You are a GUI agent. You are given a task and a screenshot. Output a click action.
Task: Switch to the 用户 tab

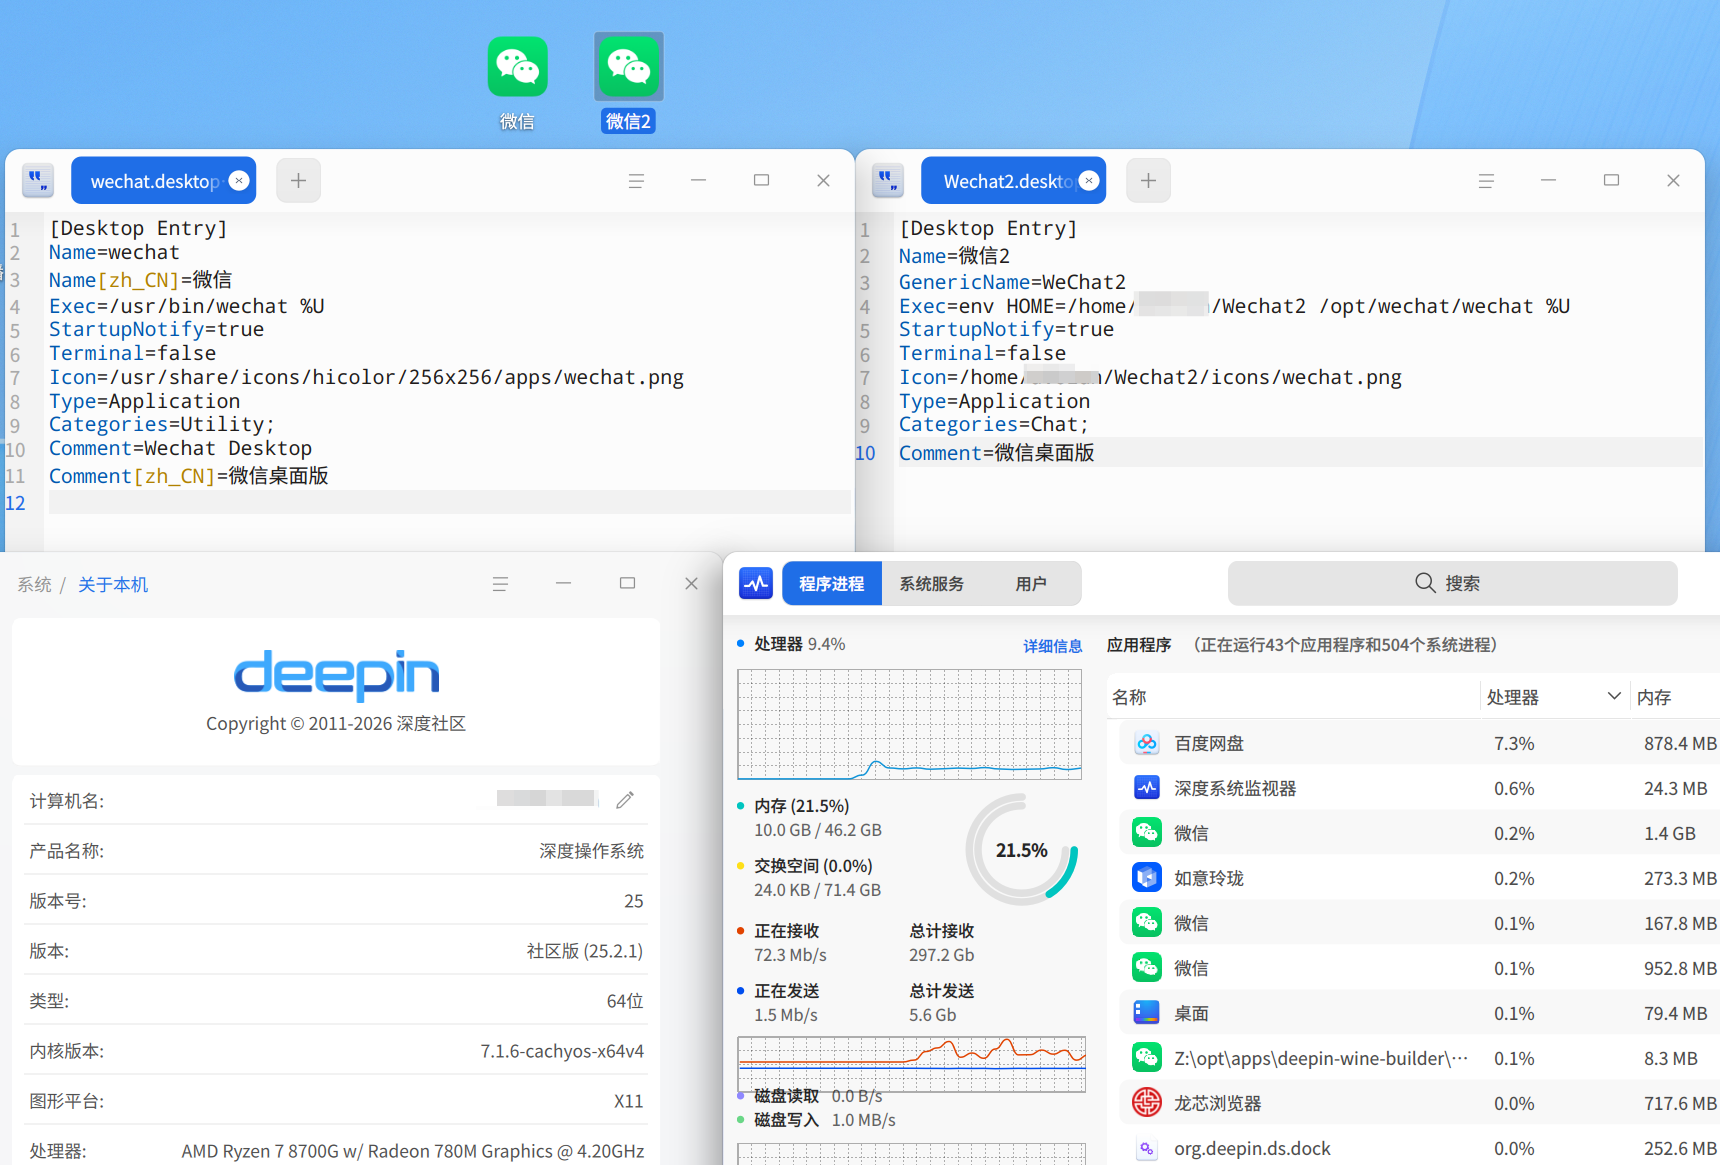click(x=1031, y=583)
